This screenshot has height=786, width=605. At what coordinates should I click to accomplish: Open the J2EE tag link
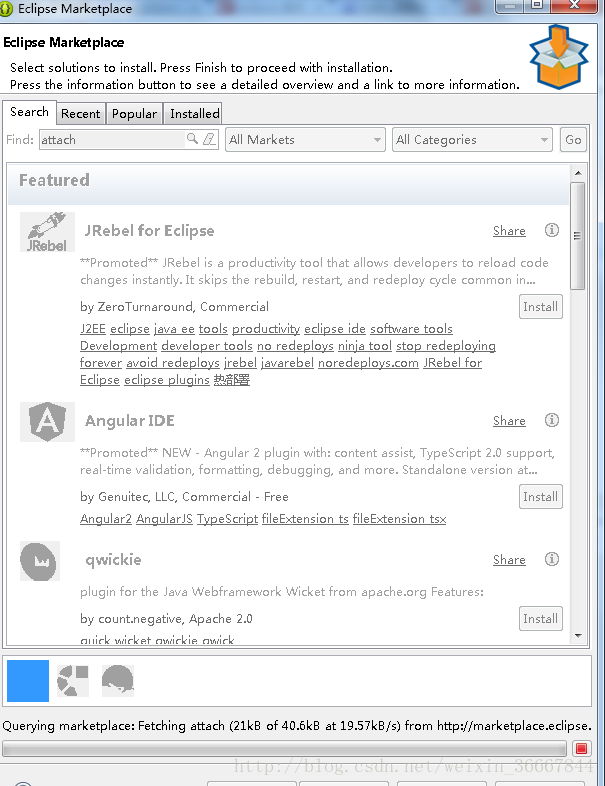pyautogui.click(x=93, y=329)
